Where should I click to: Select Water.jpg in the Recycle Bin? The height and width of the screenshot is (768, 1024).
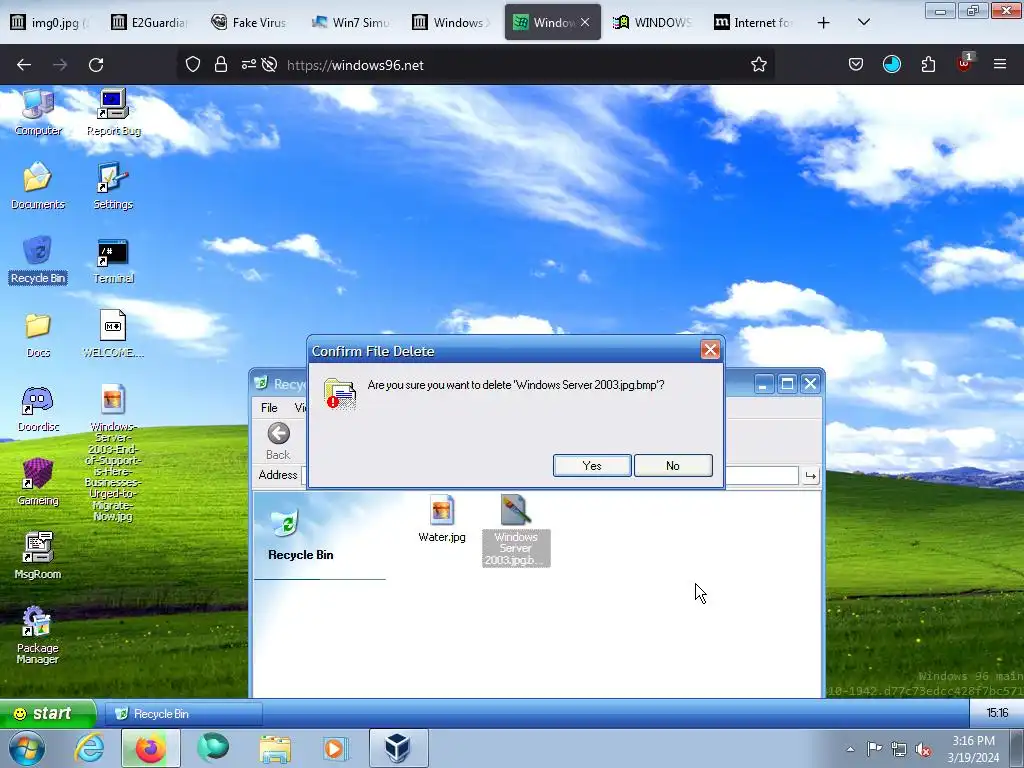pyautogui.click(x=442, y=519)
